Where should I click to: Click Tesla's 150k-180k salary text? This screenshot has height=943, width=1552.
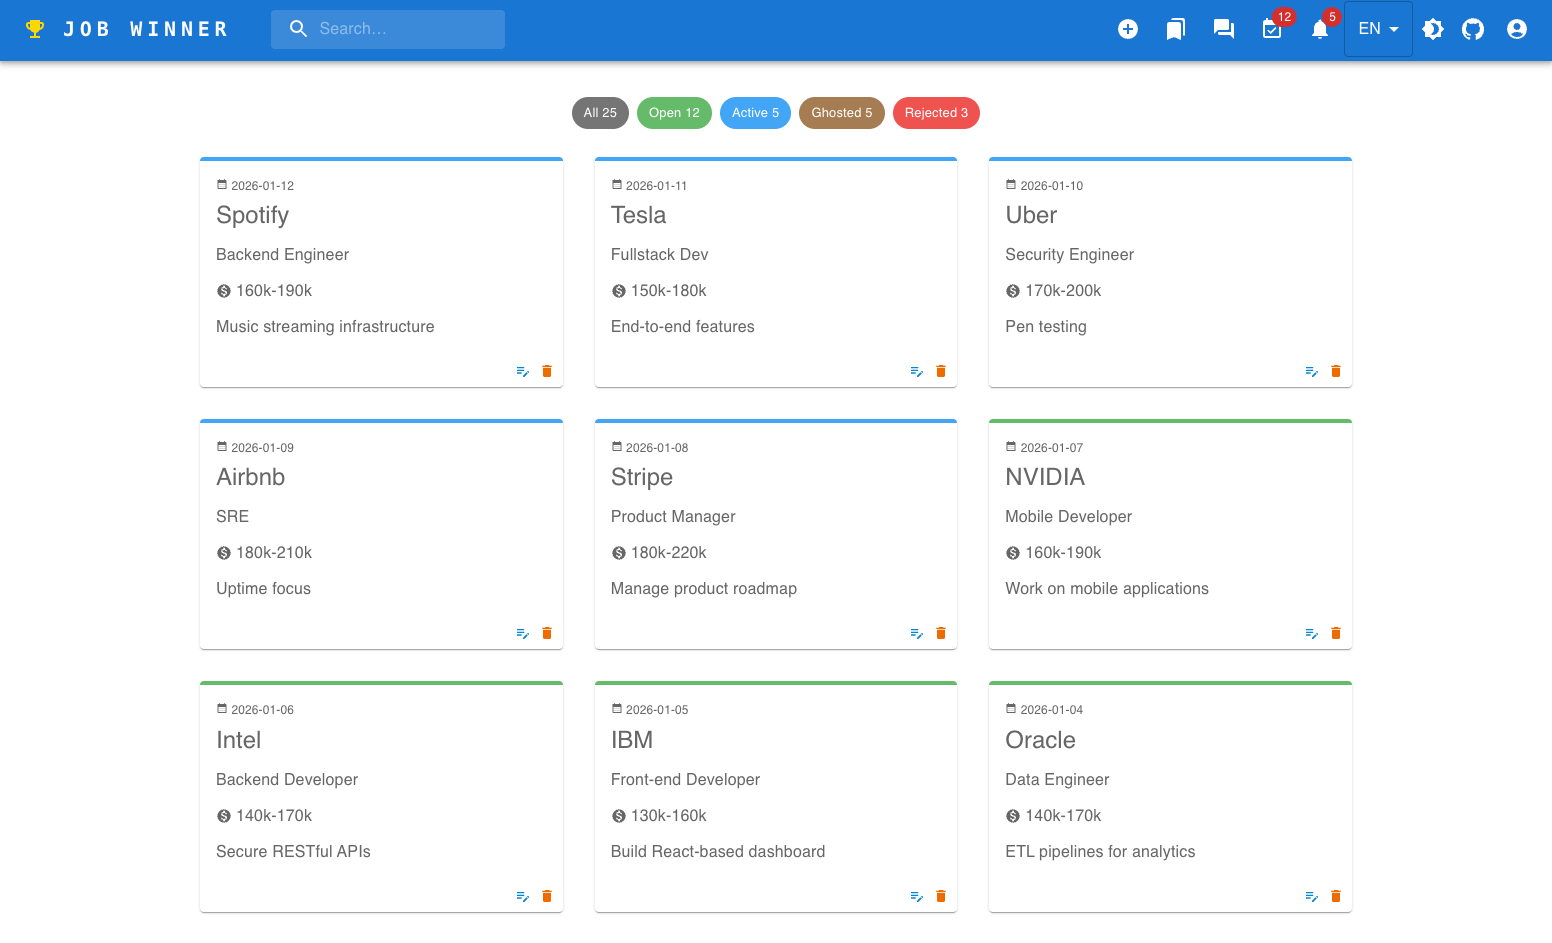coord(668,291)
